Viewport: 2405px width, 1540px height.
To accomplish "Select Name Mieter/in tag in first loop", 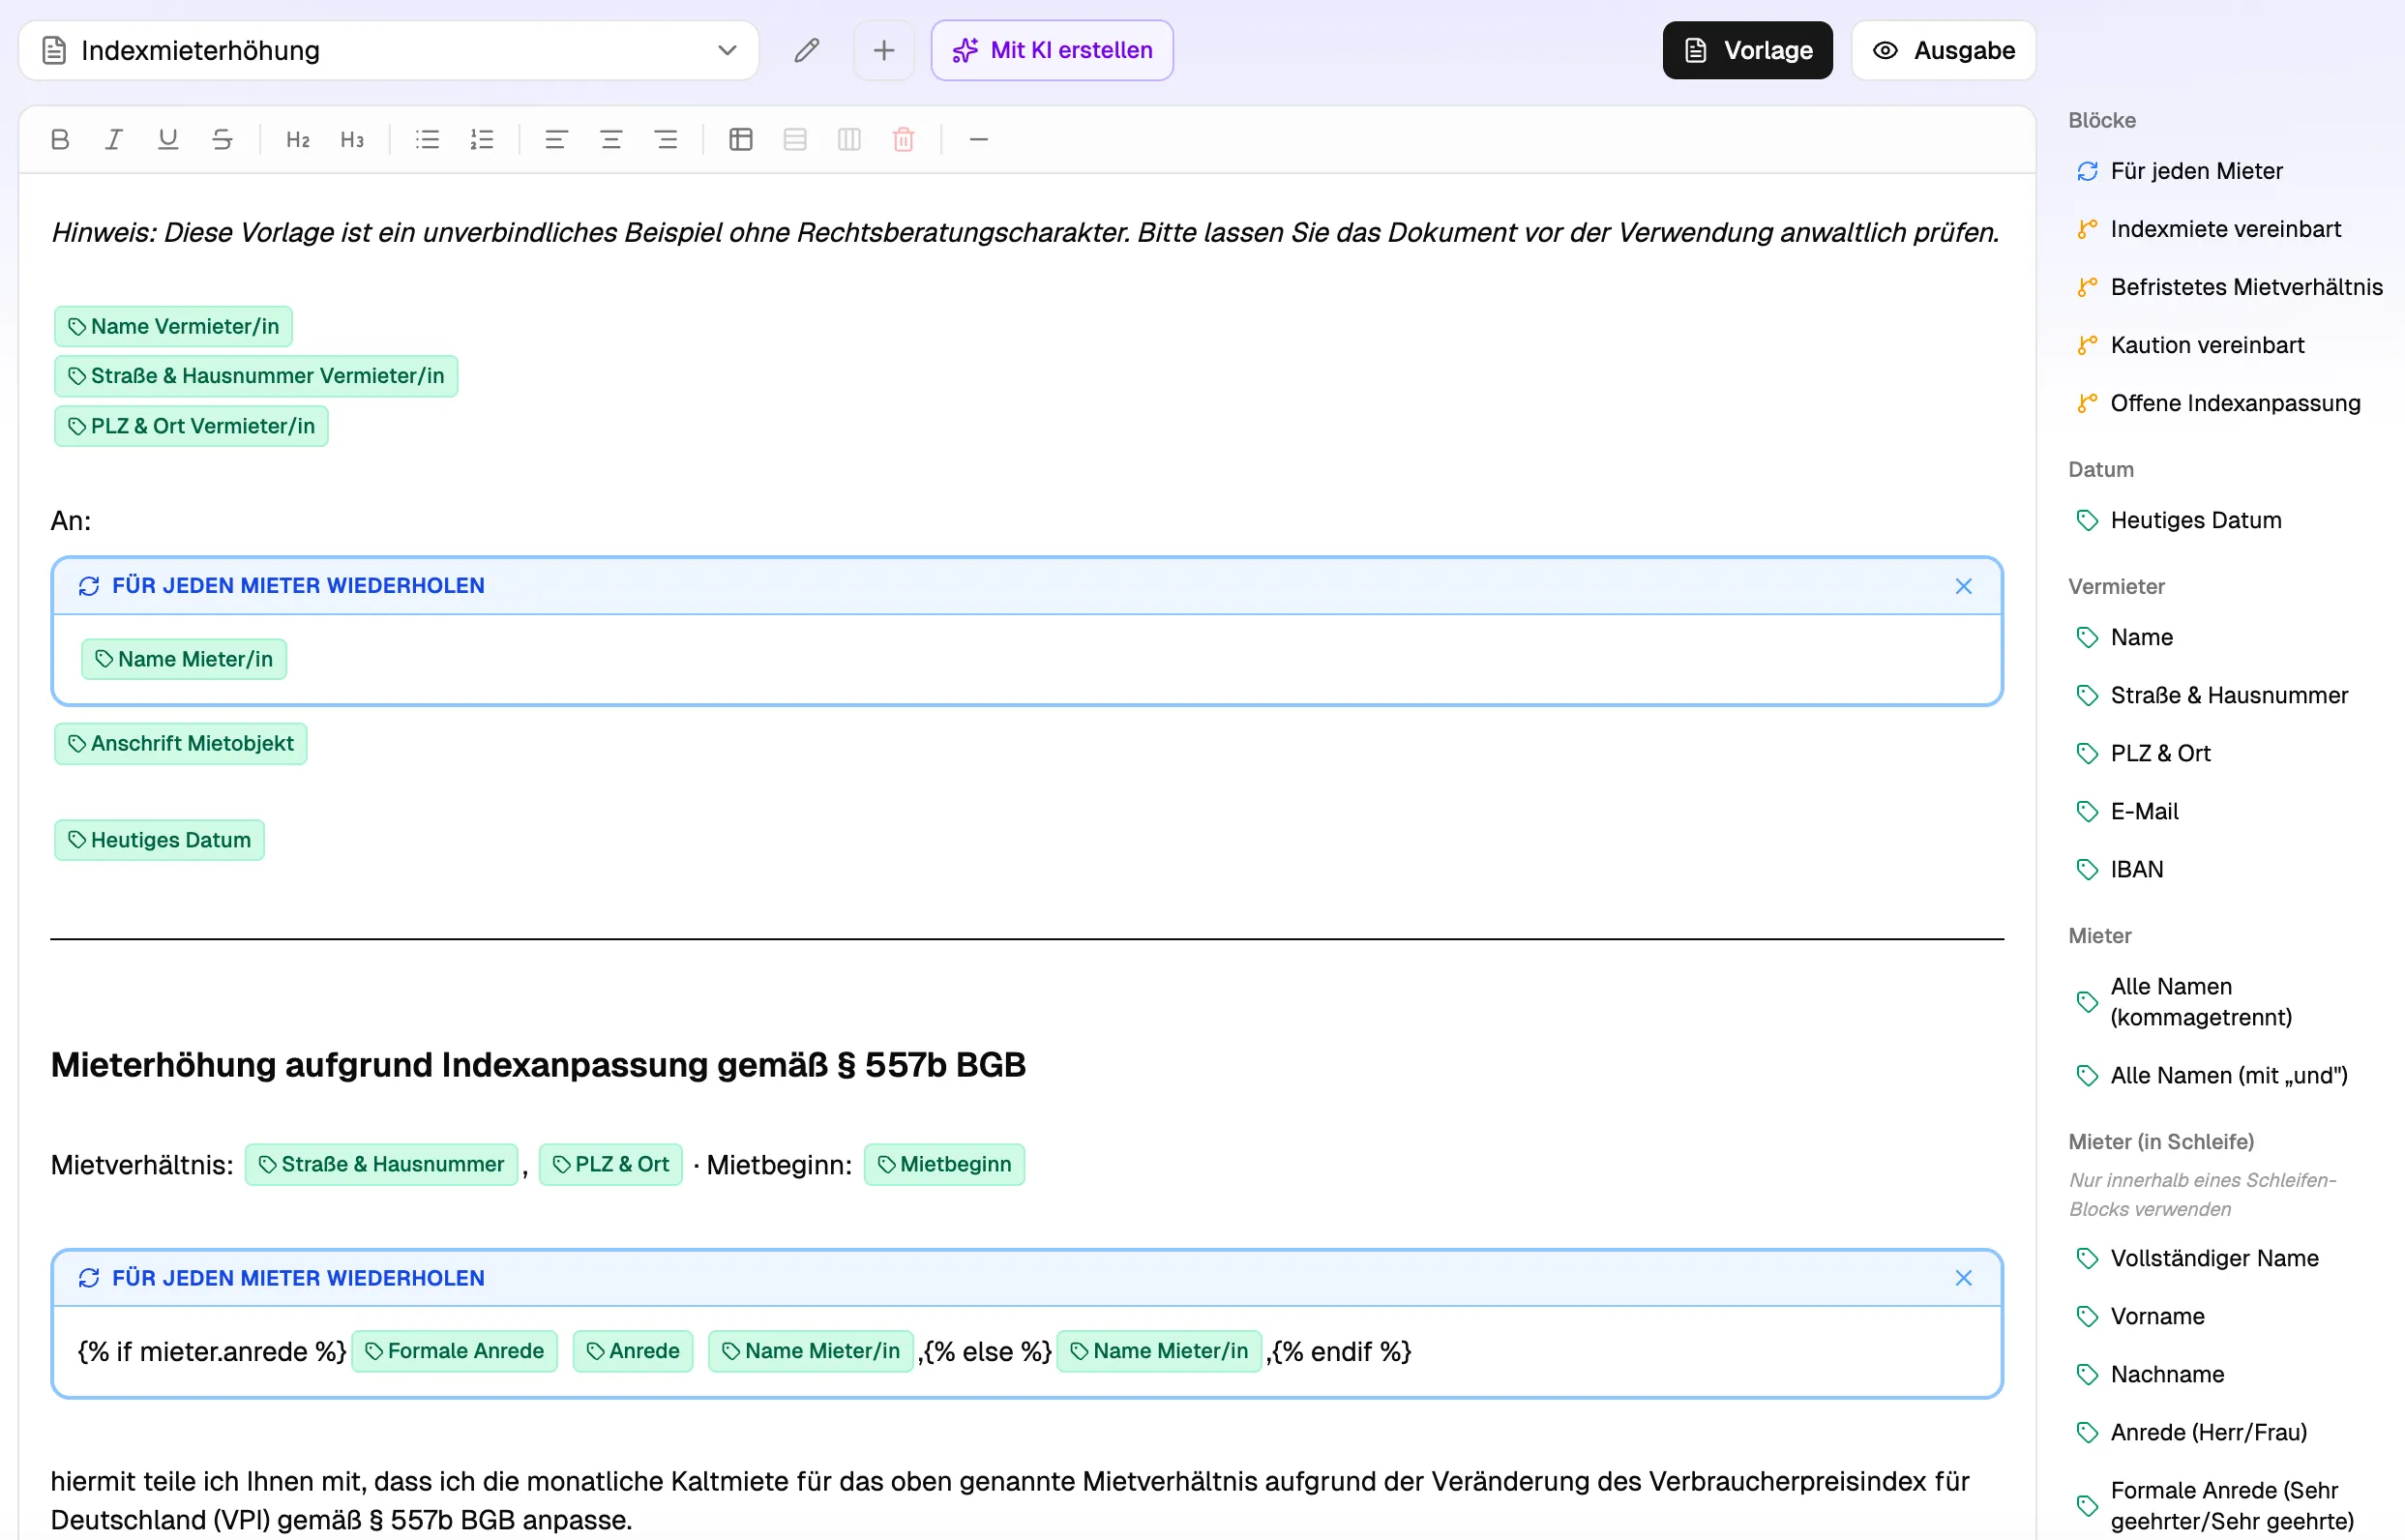I will coord(184,659).
